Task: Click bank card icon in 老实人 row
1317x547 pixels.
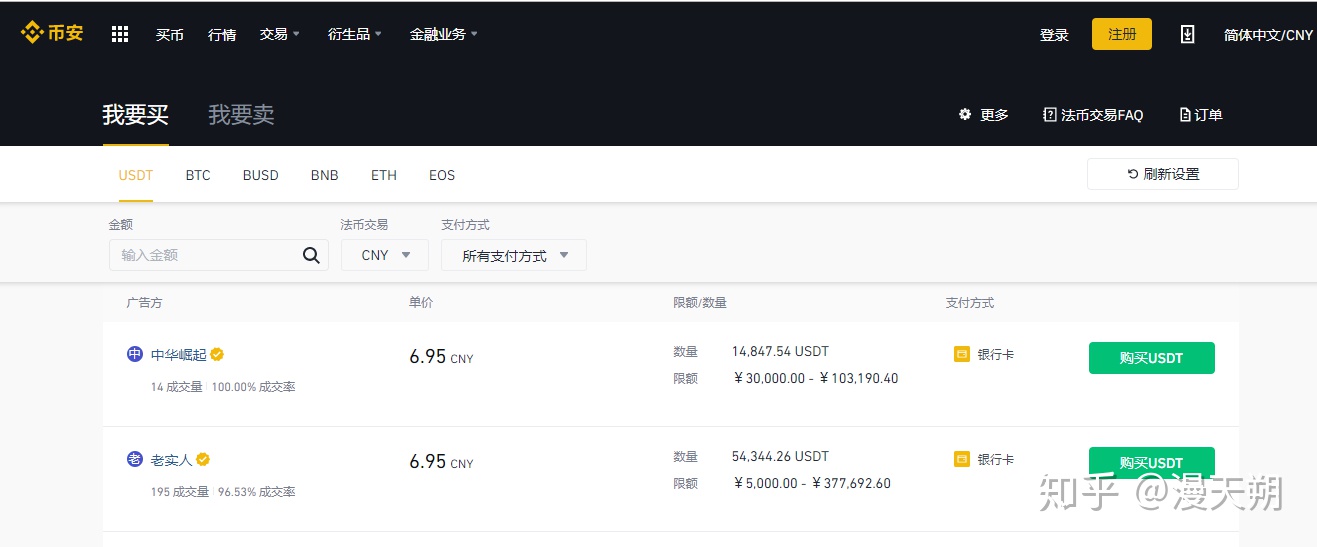Action: [962, 459]
